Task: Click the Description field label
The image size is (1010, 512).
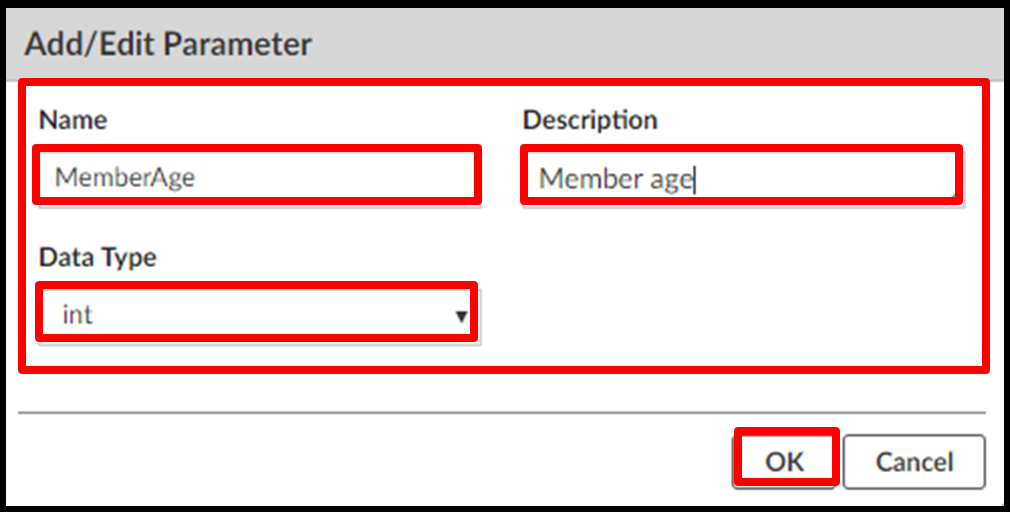Action: (x=590, y=120)
